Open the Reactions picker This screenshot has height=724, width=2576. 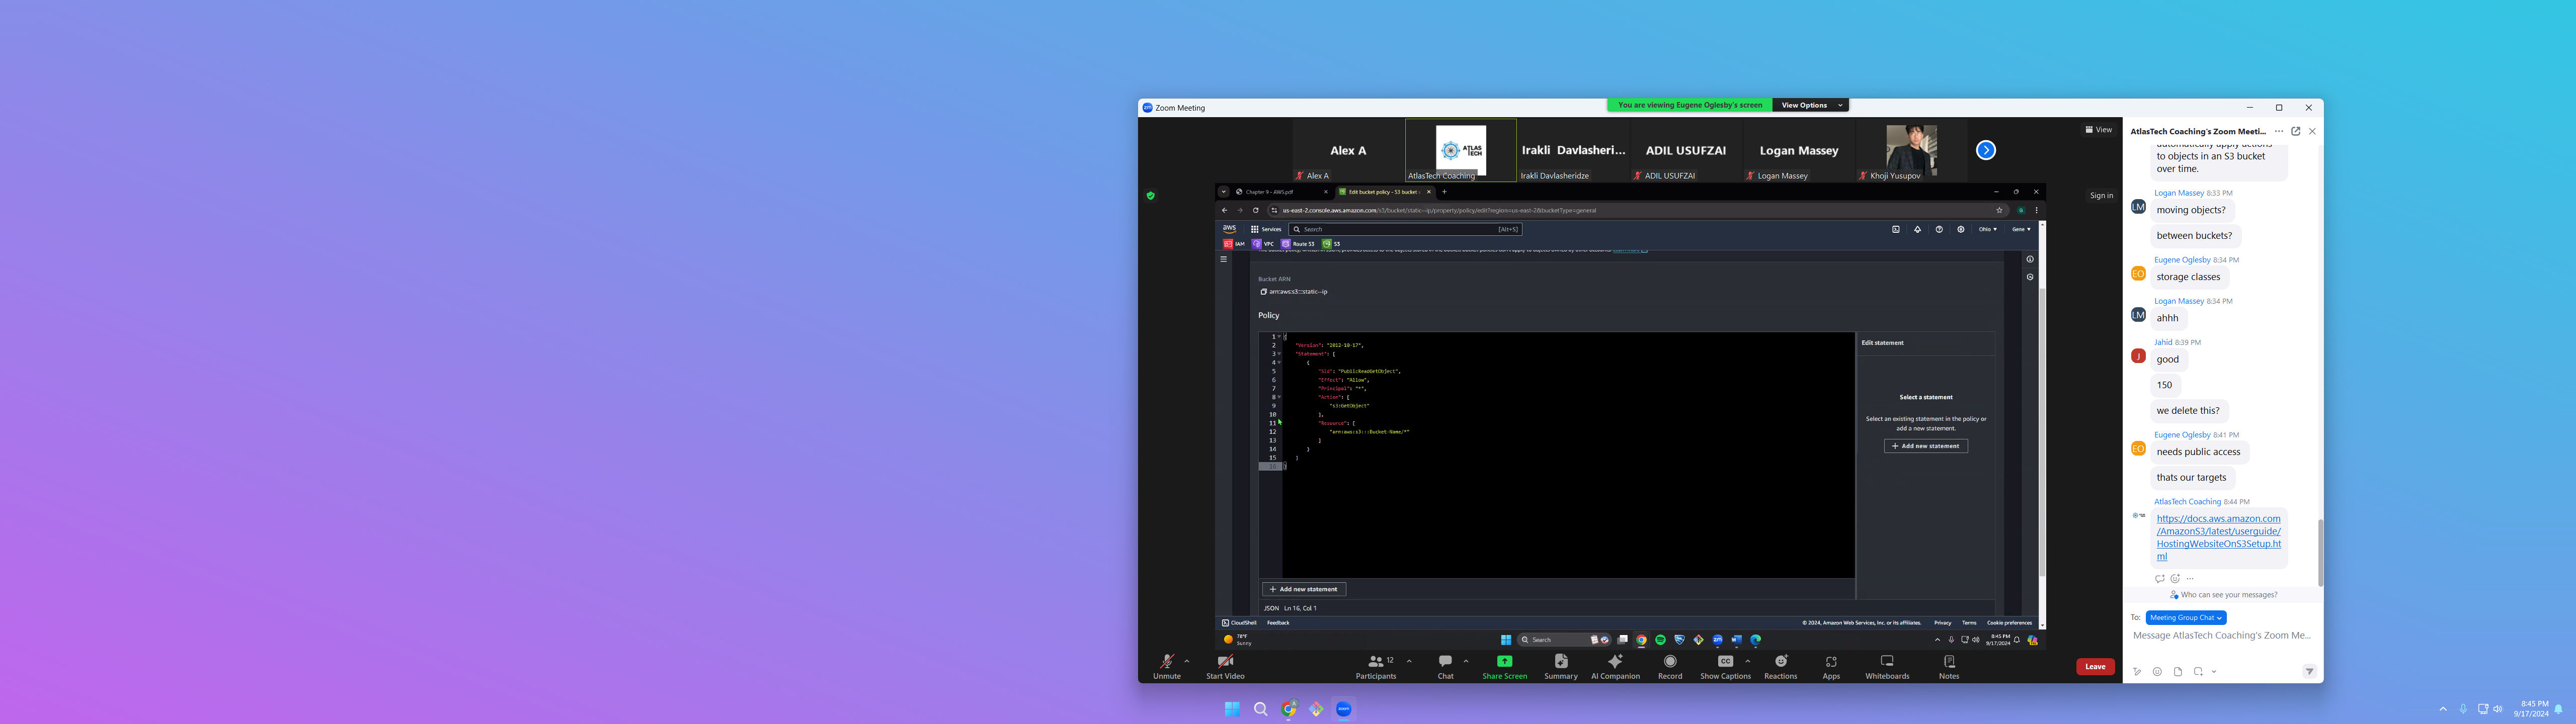(1780, 662)
